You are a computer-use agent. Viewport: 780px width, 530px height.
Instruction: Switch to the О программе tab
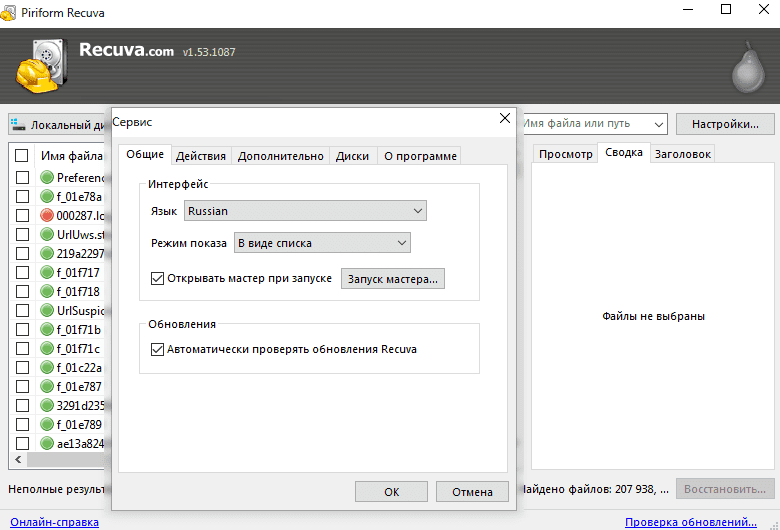coord(420,156)
